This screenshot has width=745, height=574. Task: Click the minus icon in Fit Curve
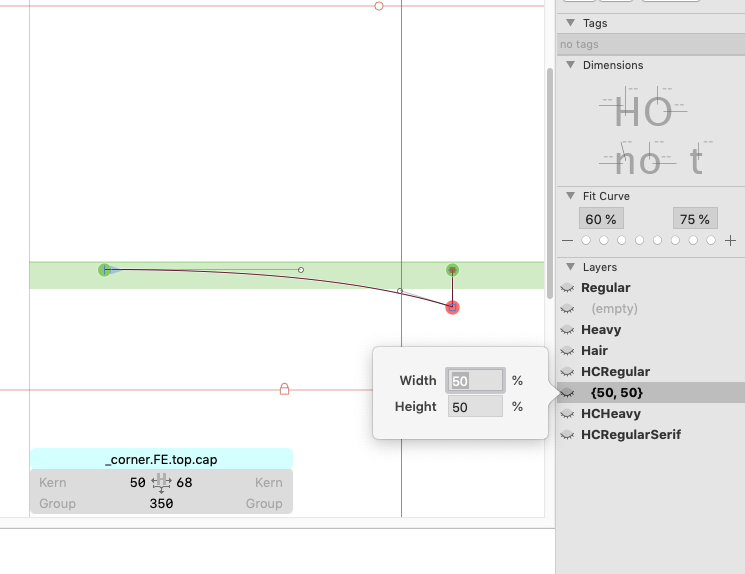(568, 241)
